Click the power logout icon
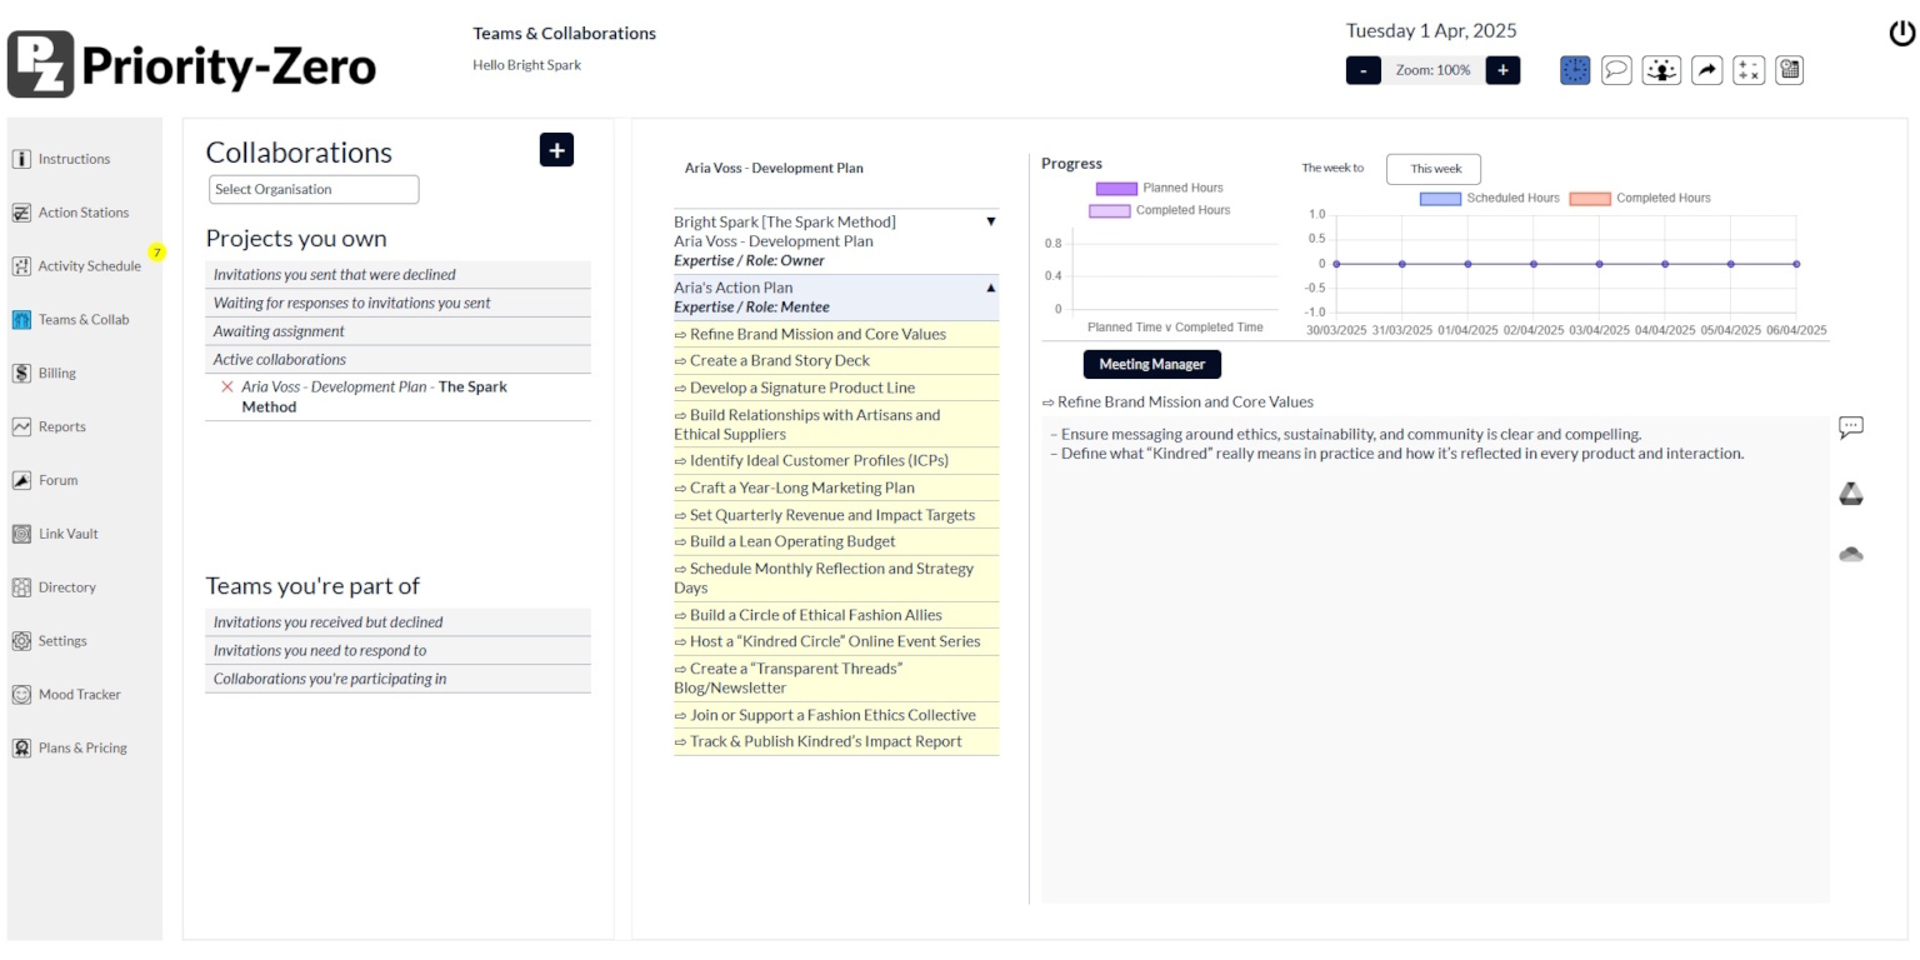Viewport: 1920px width, 960px height. (x=1901, y=33)
